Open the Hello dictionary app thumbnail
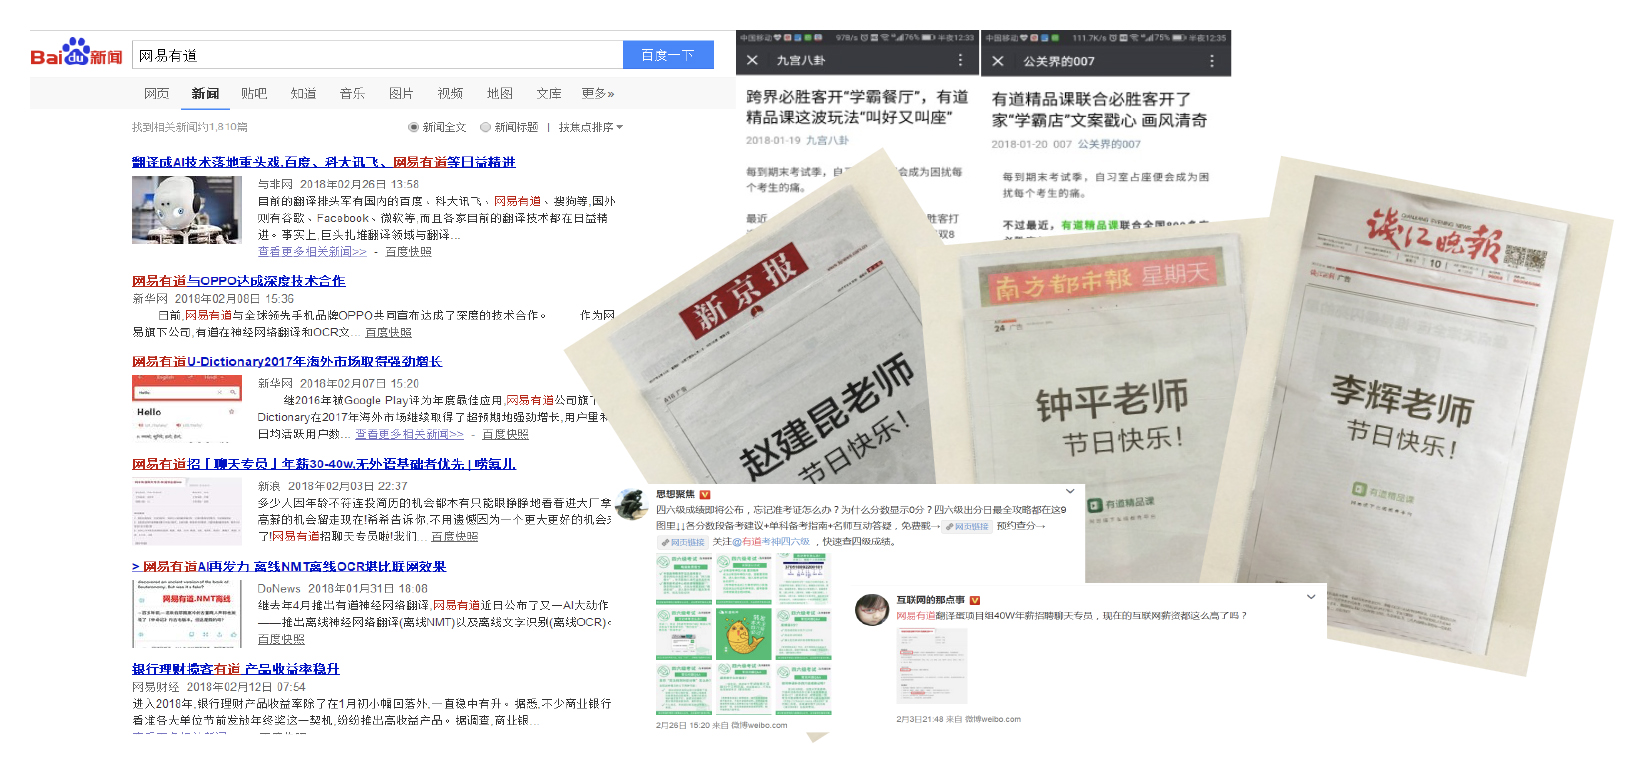Viewport: 1645px width, 766px height. [x=187, y=407]
